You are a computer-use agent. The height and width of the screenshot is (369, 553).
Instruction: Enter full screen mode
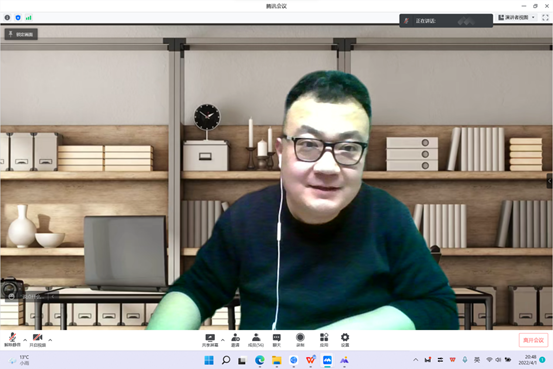point(545,17)
